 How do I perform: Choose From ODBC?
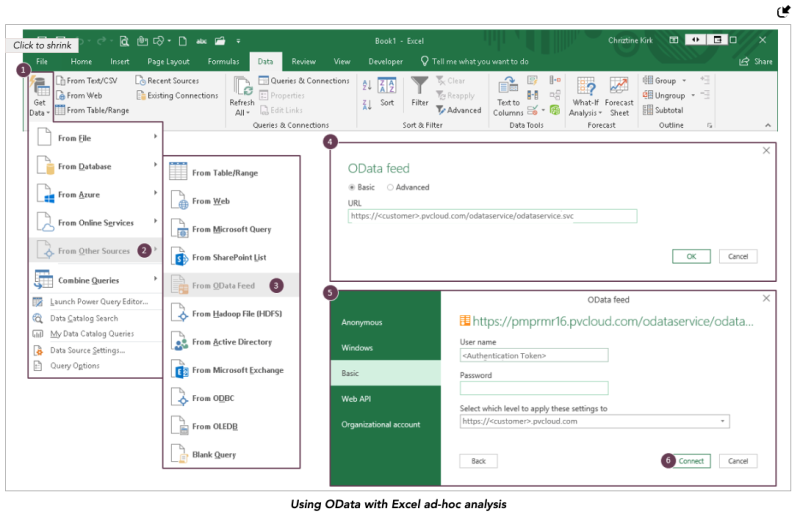pyautogui.click(x=231, y=398)
